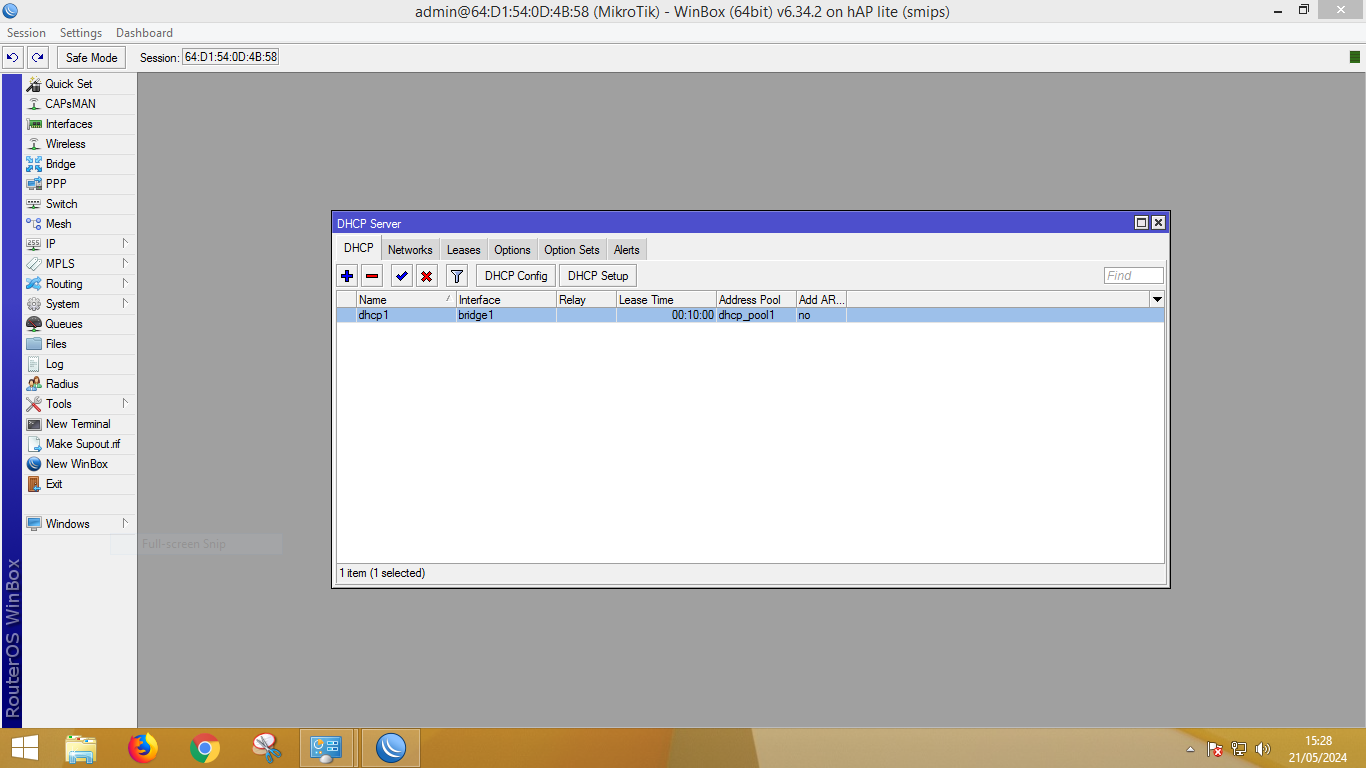Viewport: 1366px width, 768px height.
Task: Switch to the Leases tab
Action: click(x=463, y=250)
